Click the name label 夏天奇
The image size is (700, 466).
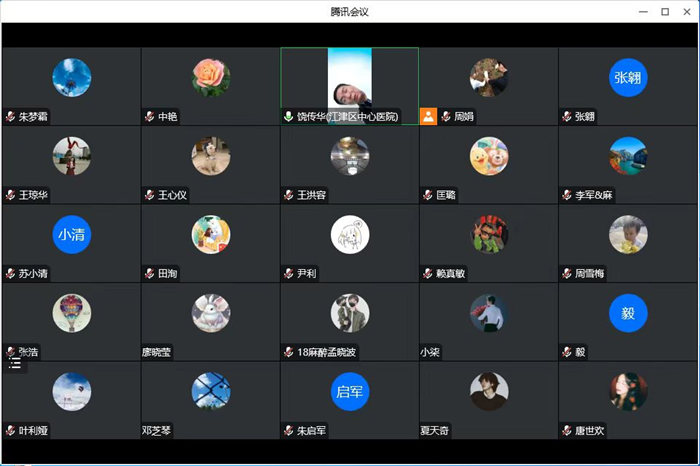click(x=434, y=431)
